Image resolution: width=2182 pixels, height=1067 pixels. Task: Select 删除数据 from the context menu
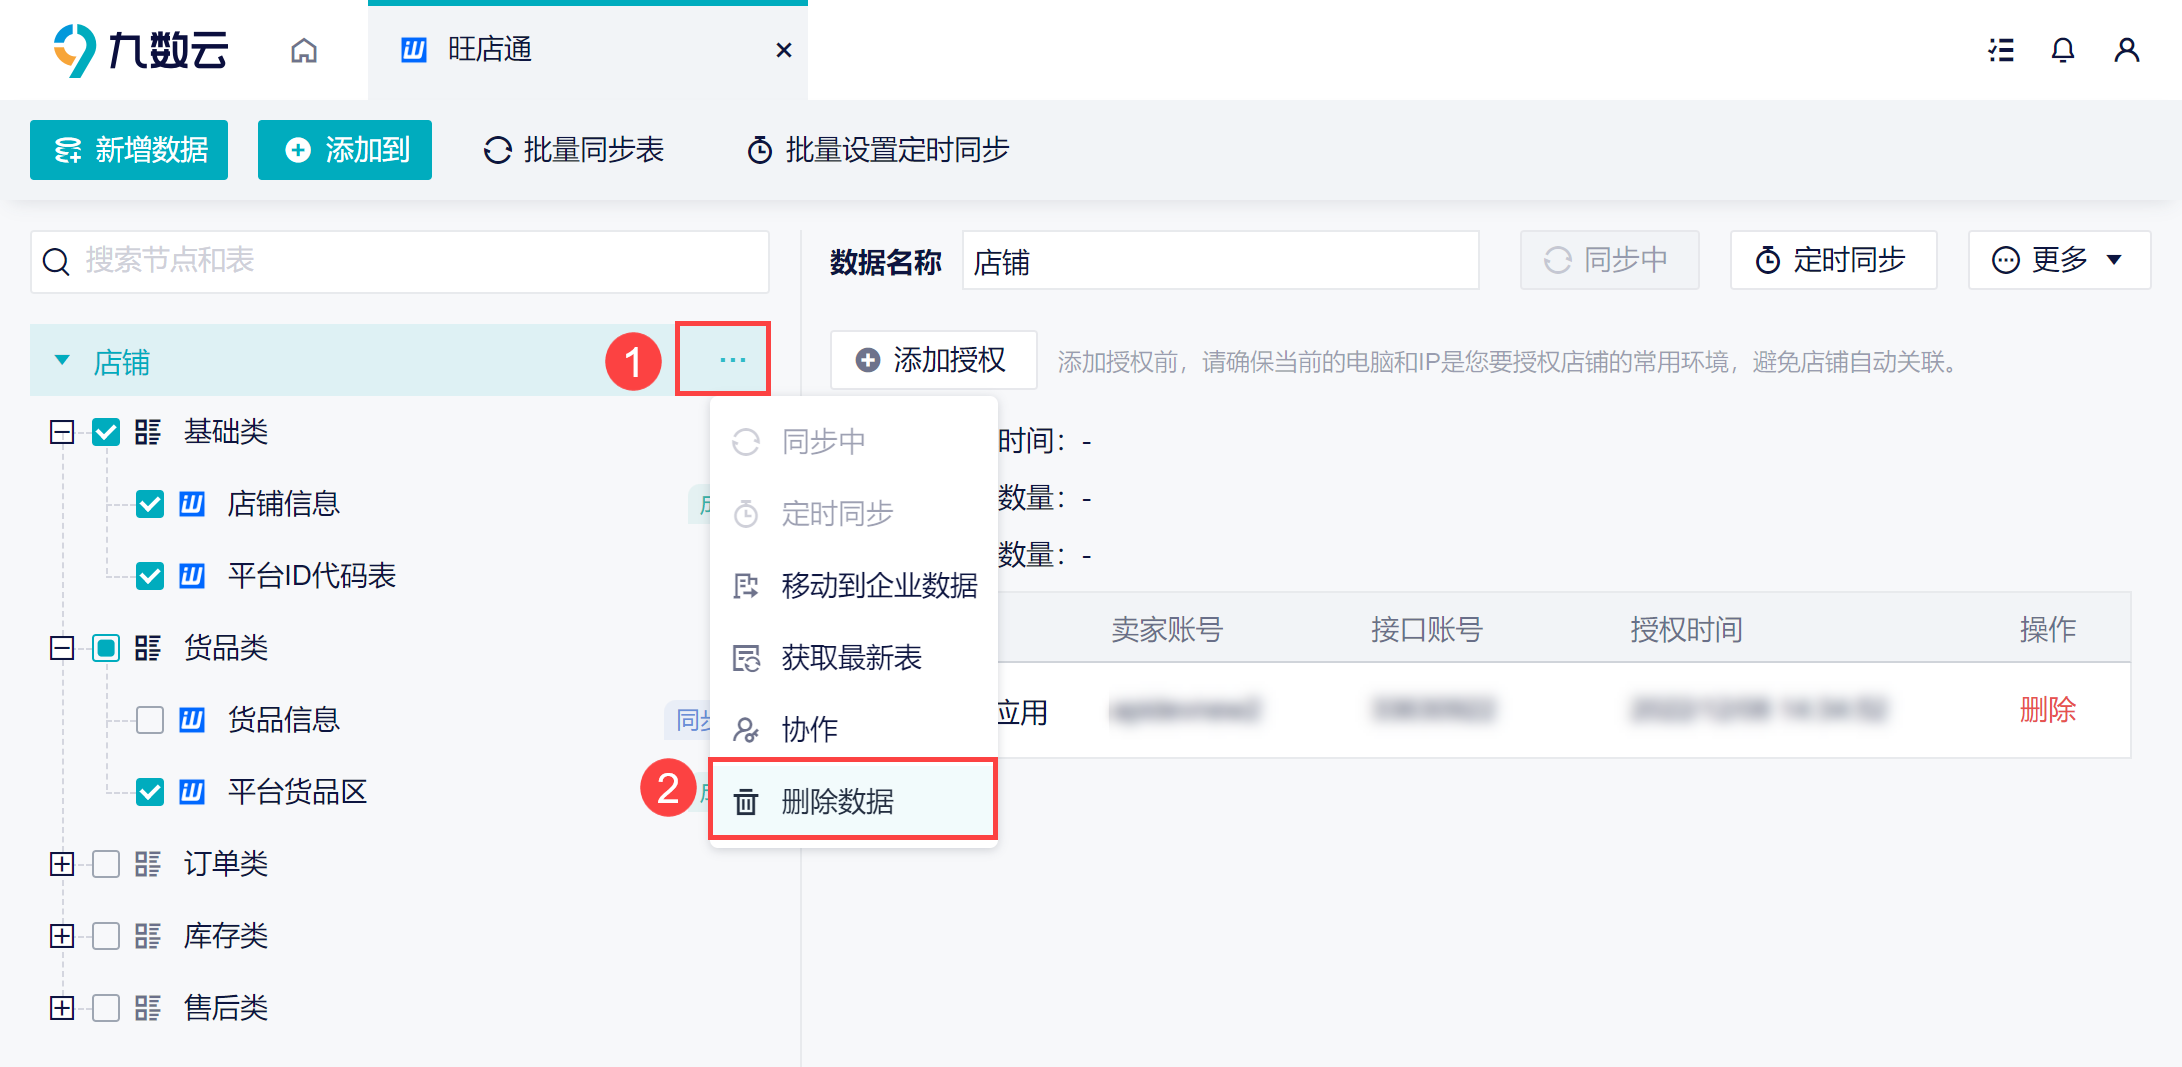tap(853, 801)
